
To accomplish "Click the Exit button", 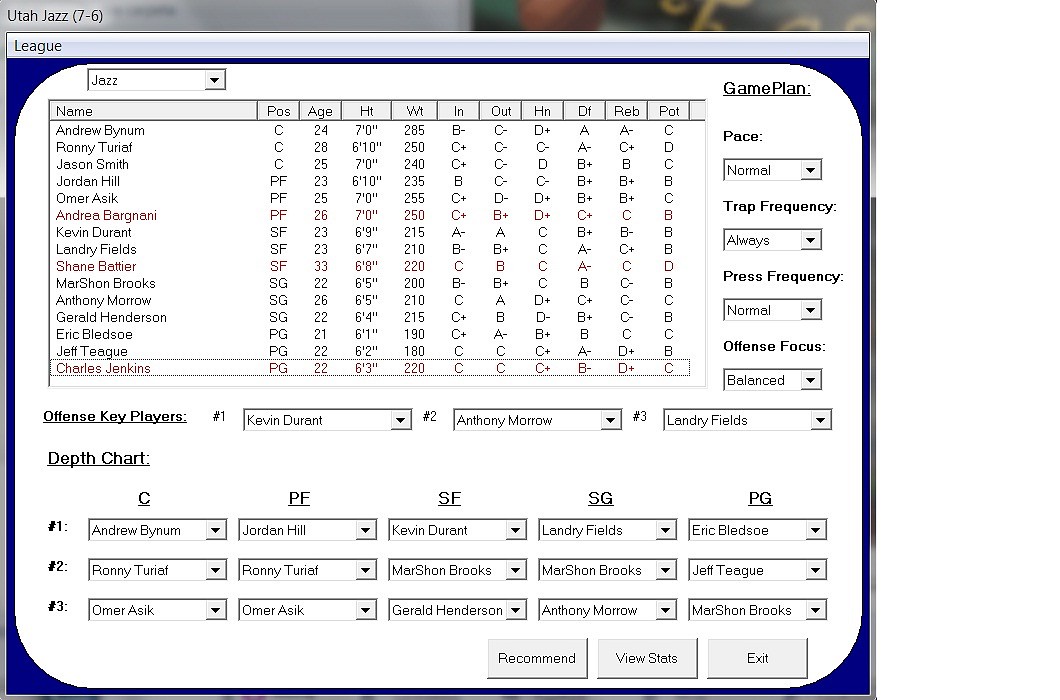I will click(x=757, y=658).
